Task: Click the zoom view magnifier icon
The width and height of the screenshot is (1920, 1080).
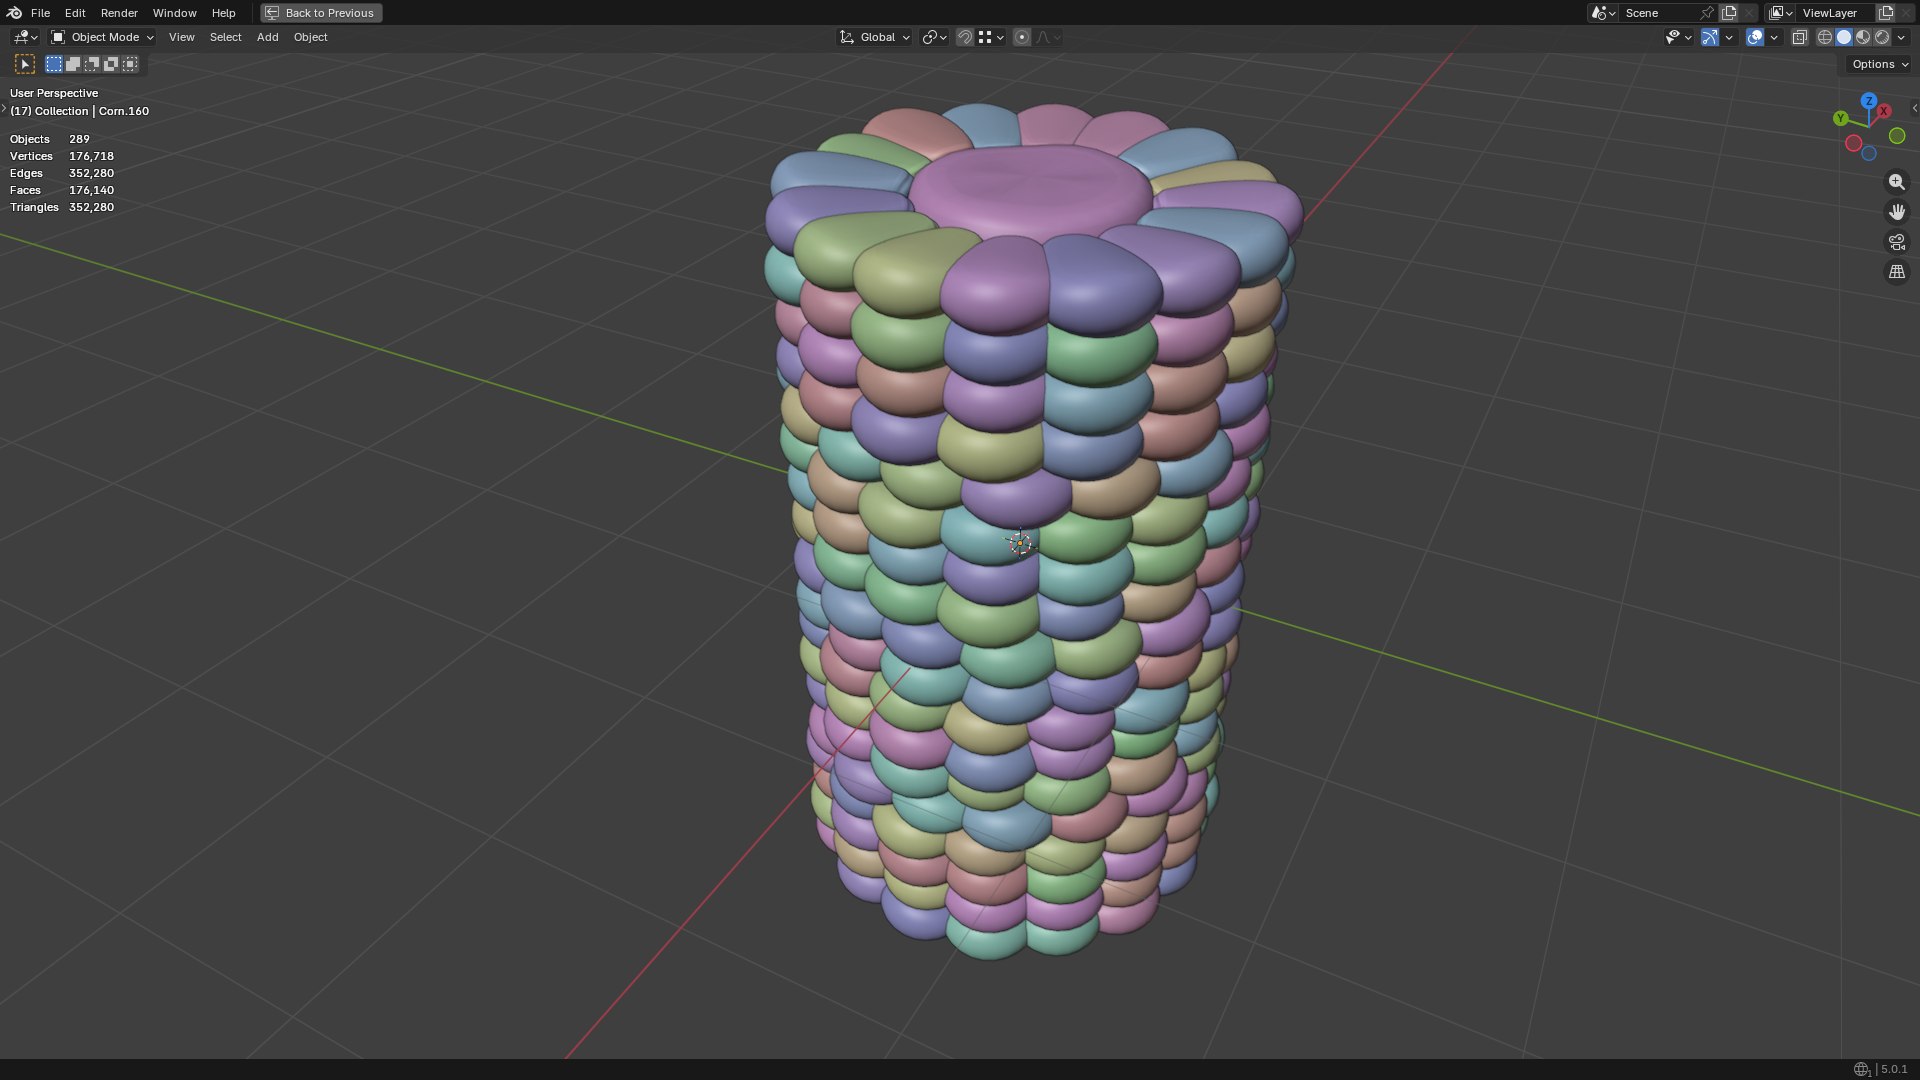Action: coord(1896,182)
